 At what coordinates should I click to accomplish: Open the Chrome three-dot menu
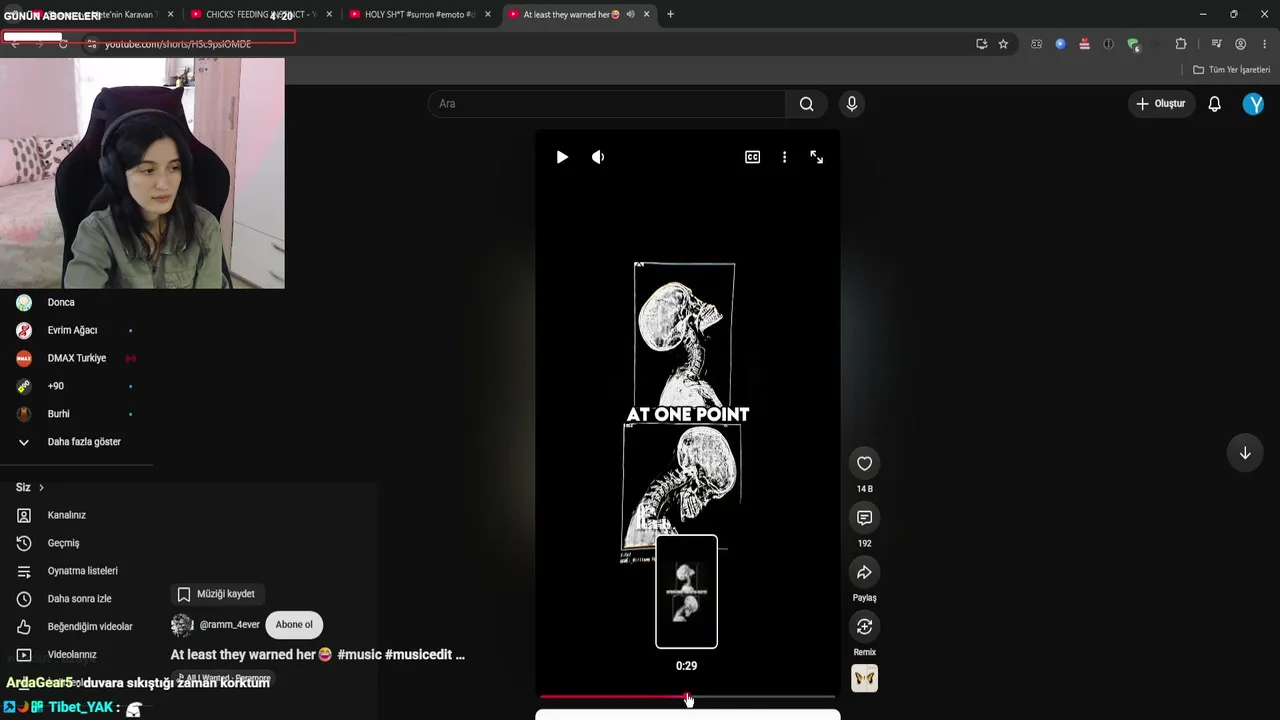coord(1265,44)
